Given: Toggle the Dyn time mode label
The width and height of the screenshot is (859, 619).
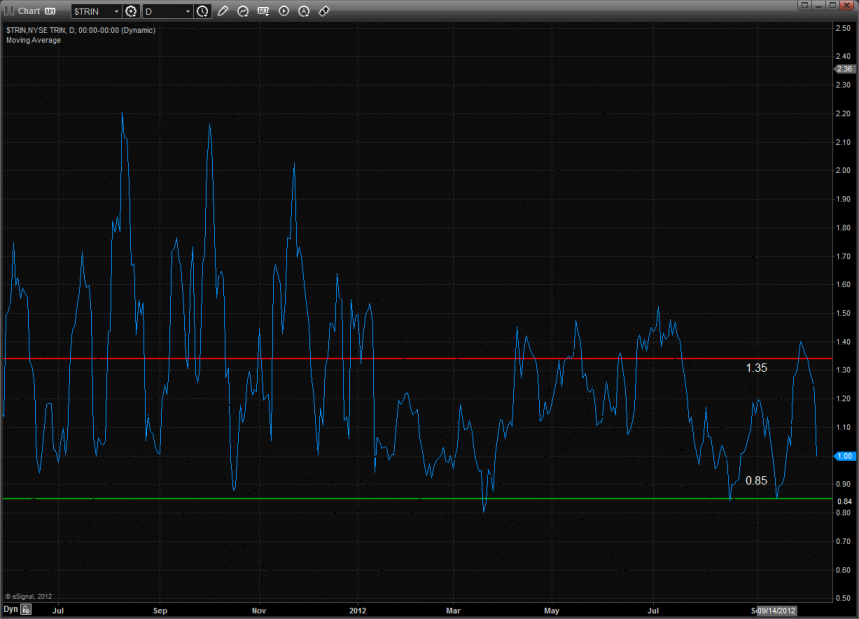Looking at the screenshot, I should tap(10, 608).
